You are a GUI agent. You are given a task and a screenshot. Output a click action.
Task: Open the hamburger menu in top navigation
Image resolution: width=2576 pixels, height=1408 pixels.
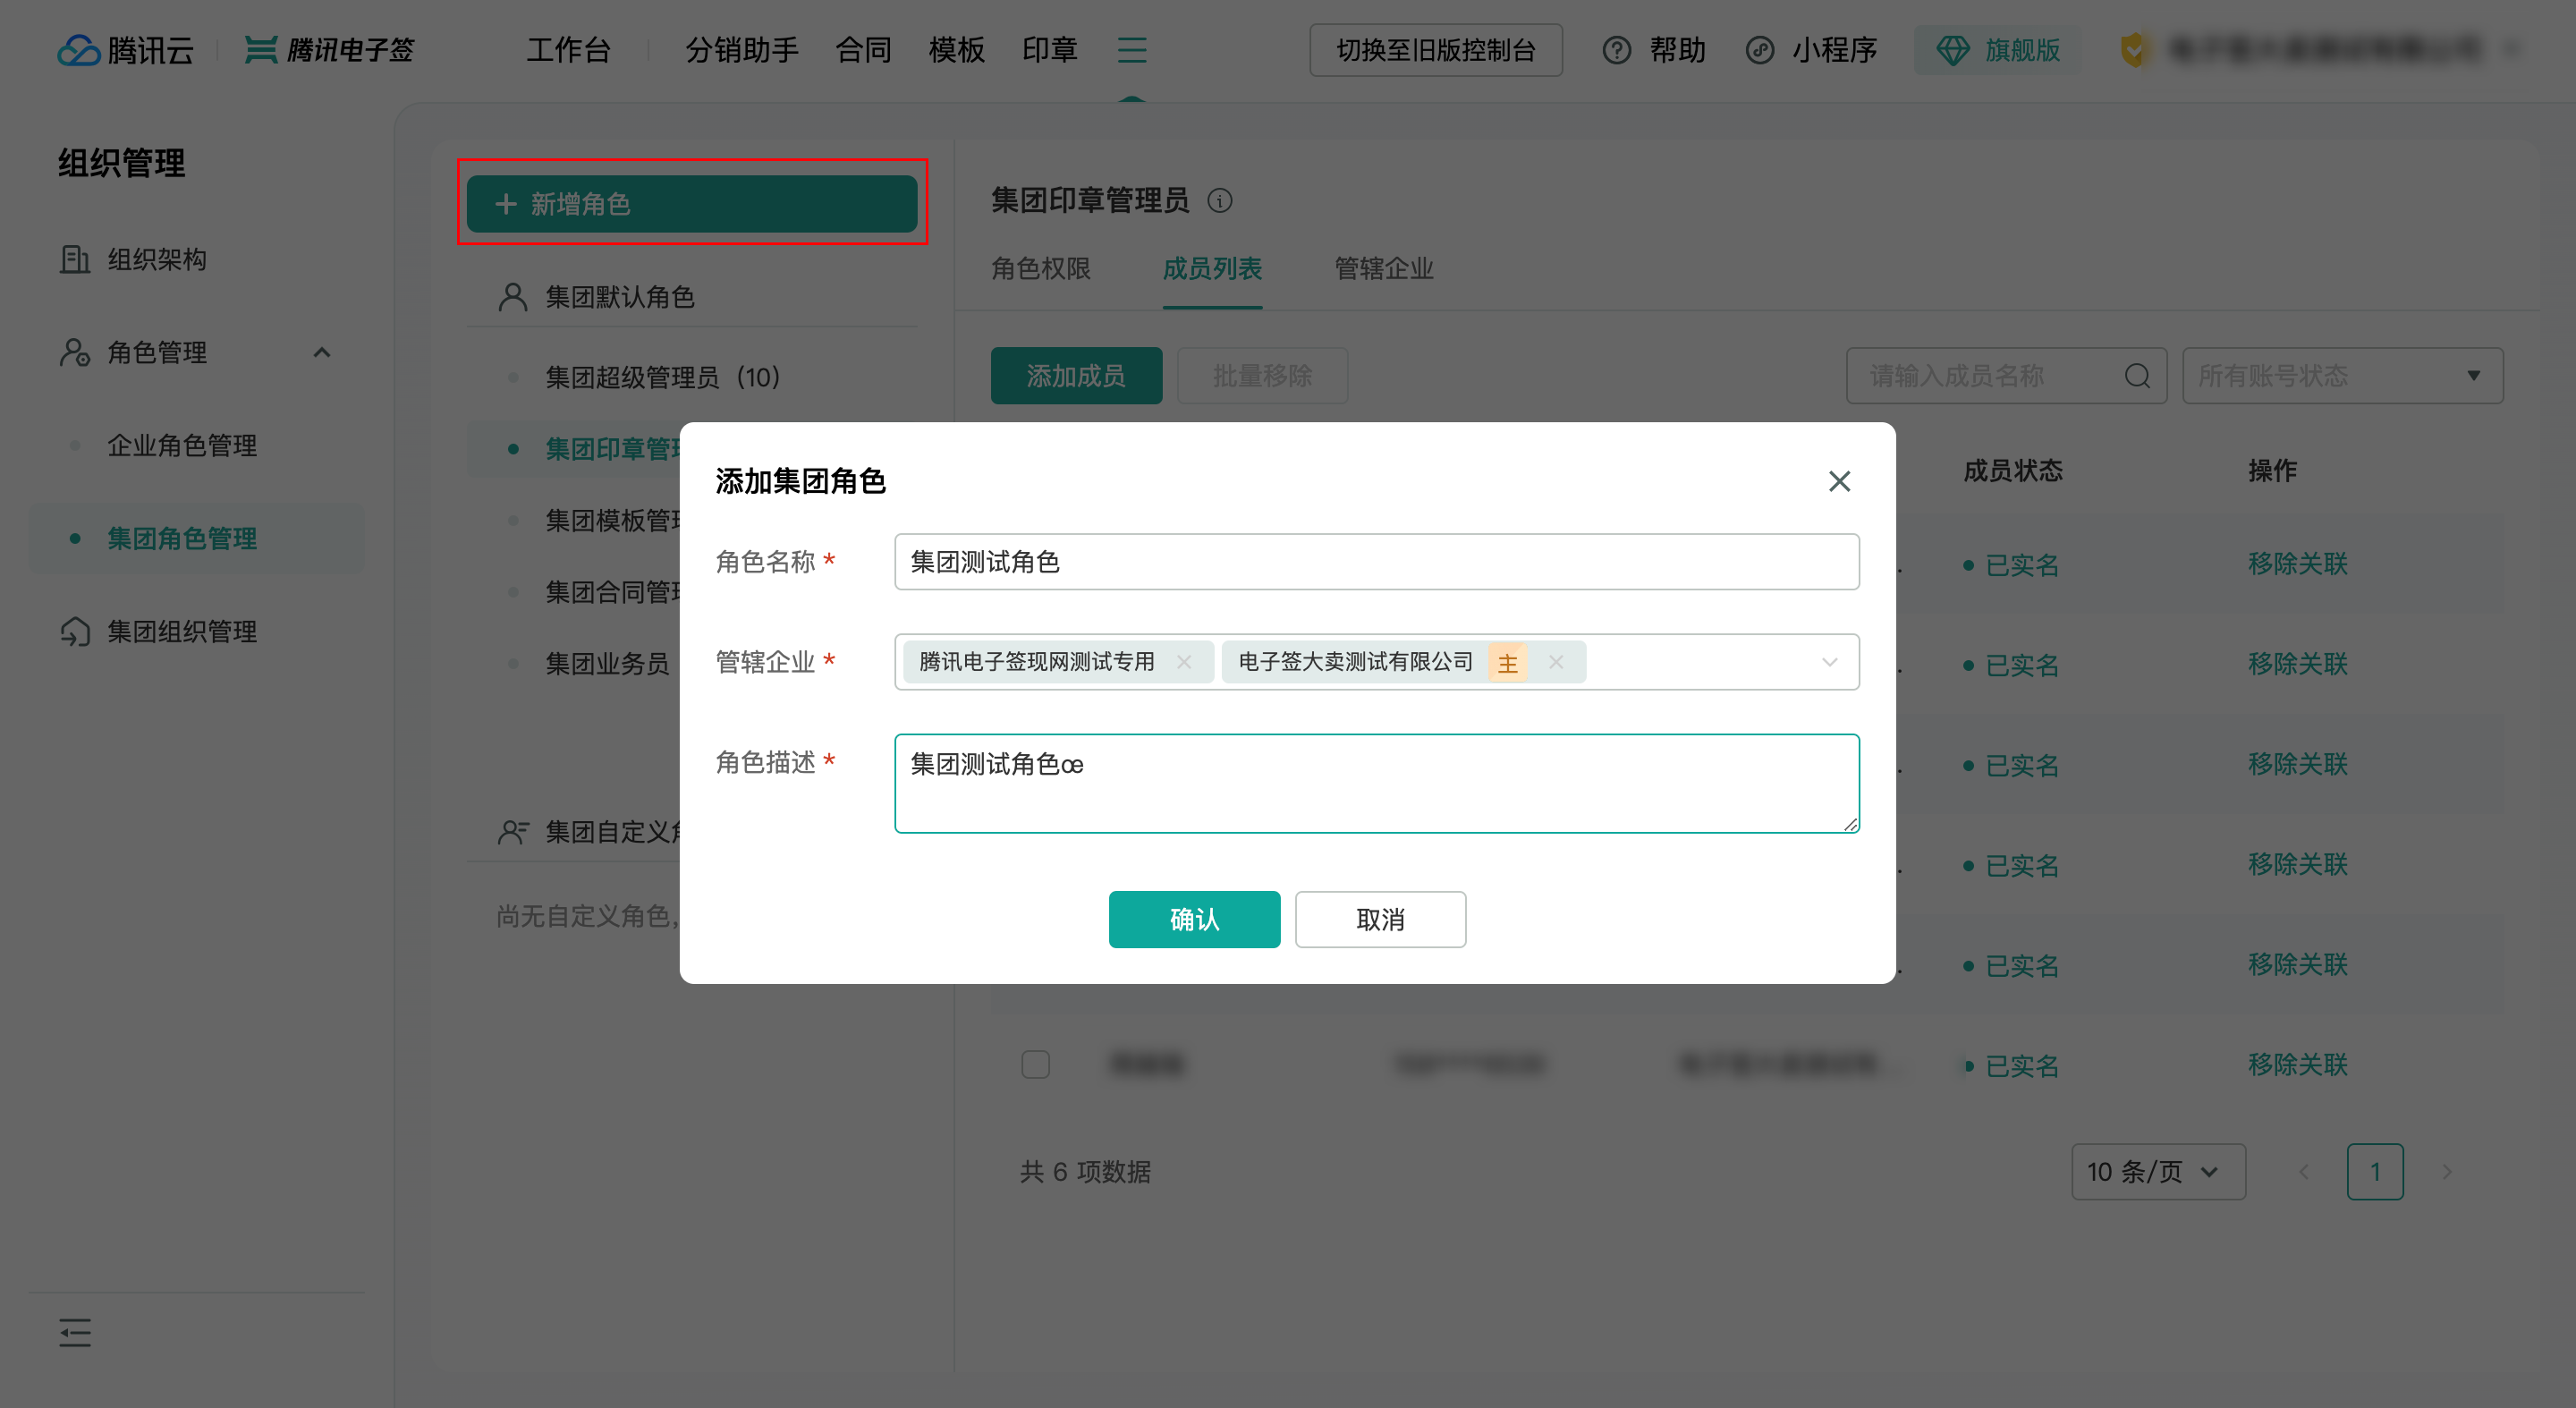(1132, 50)
